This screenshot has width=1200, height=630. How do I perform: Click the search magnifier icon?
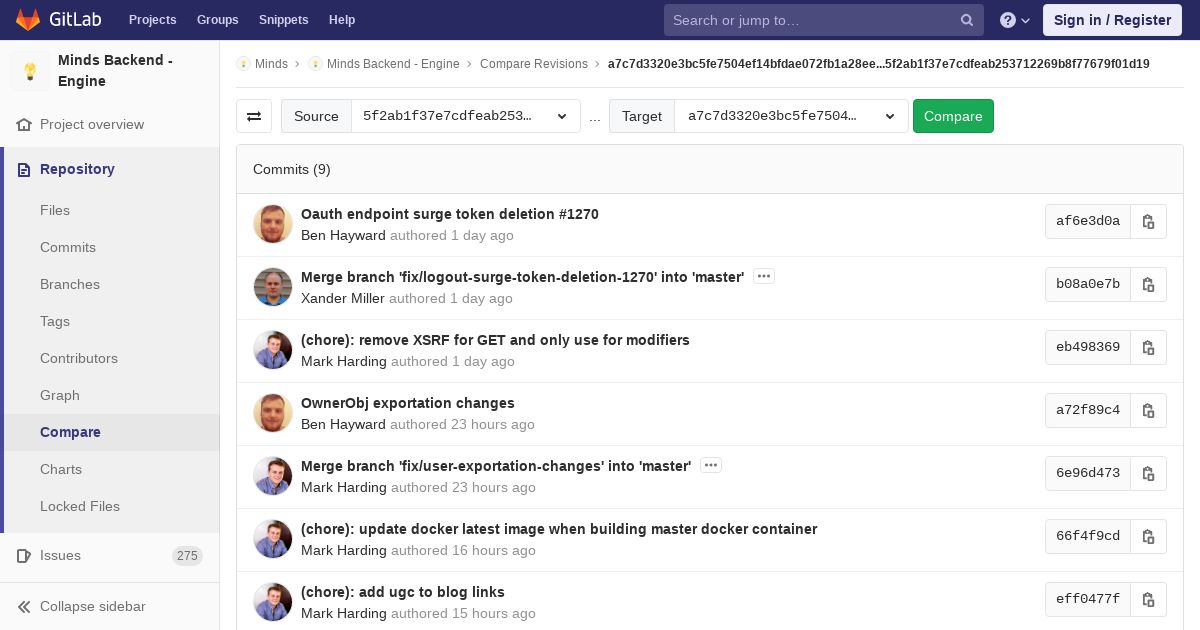tap(966, 20)
